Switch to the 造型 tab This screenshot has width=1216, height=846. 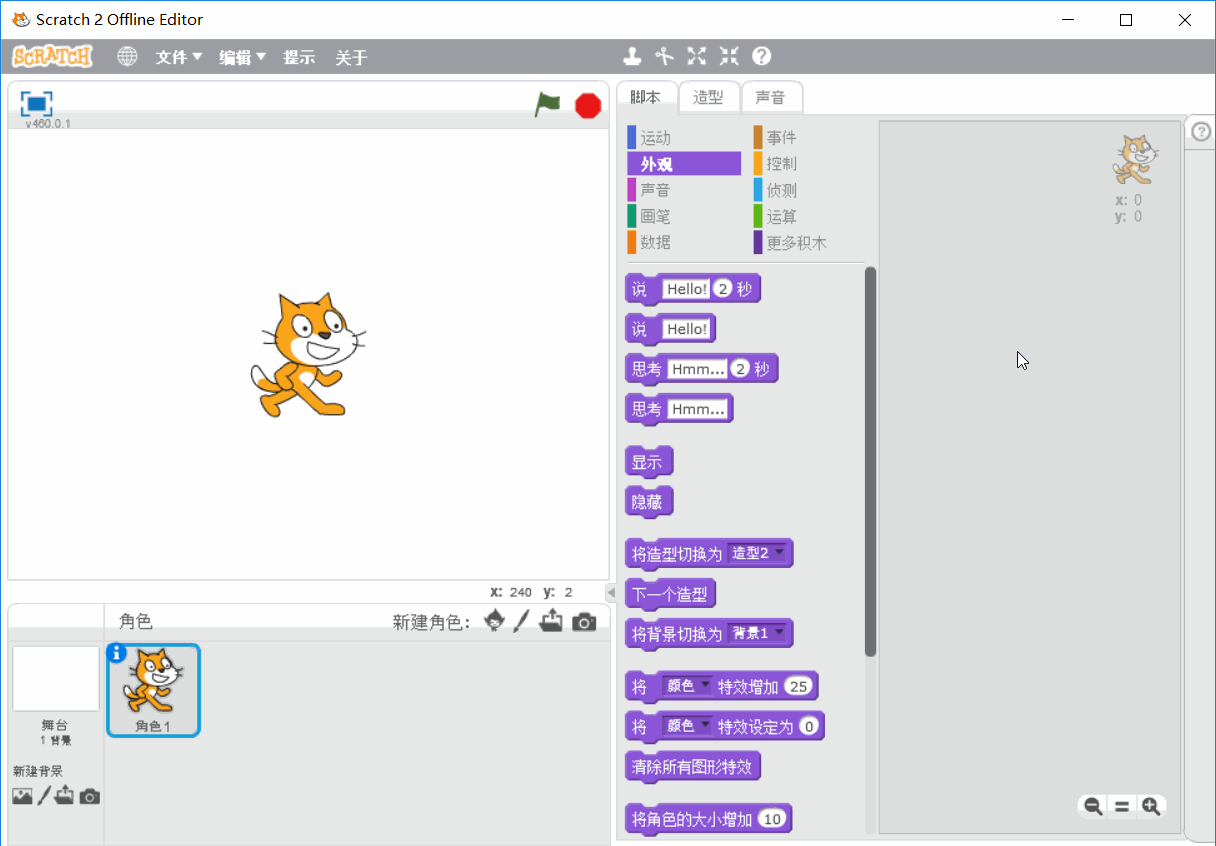(708, 97)
